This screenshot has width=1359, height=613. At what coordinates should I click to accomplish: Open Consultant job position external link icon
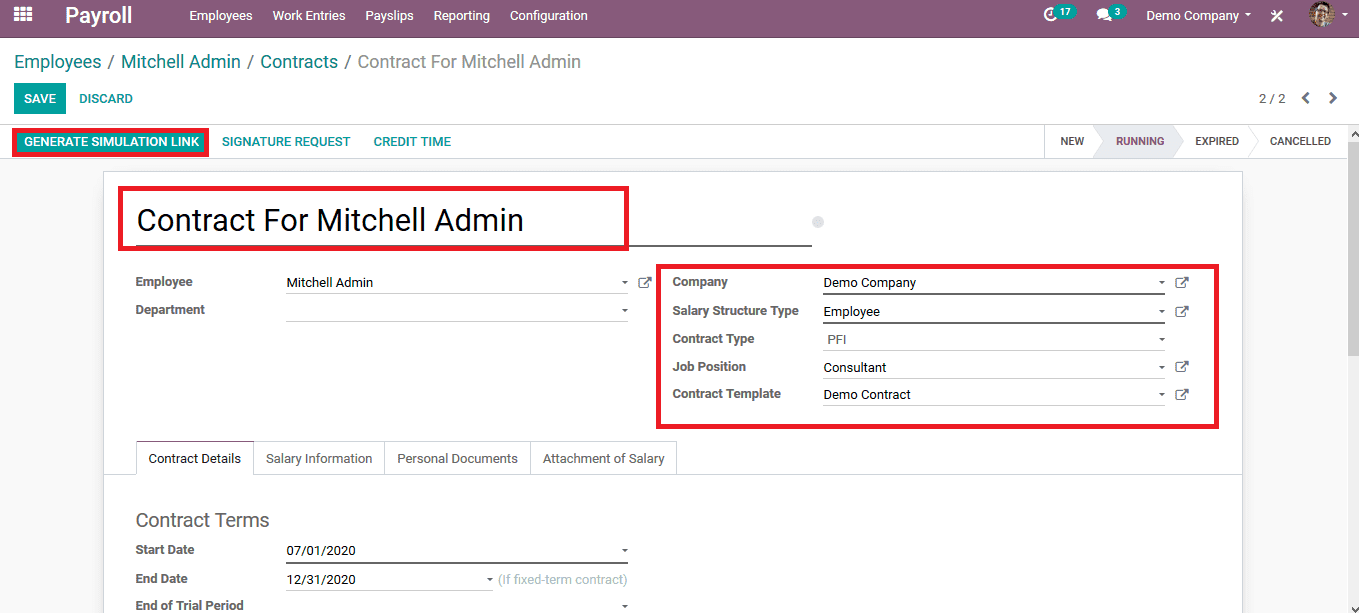(1181, 366)
